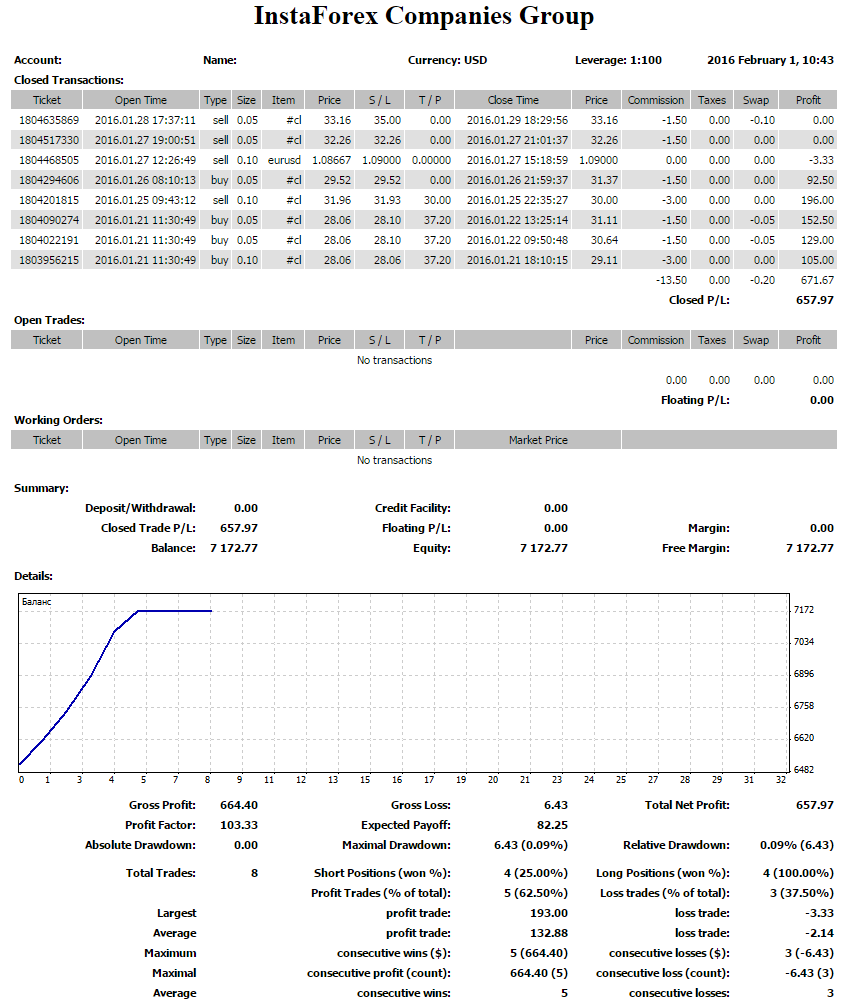This screenshot has width=848, height=1007.
Task: Click the Working Orders heading
Action: 58,420
